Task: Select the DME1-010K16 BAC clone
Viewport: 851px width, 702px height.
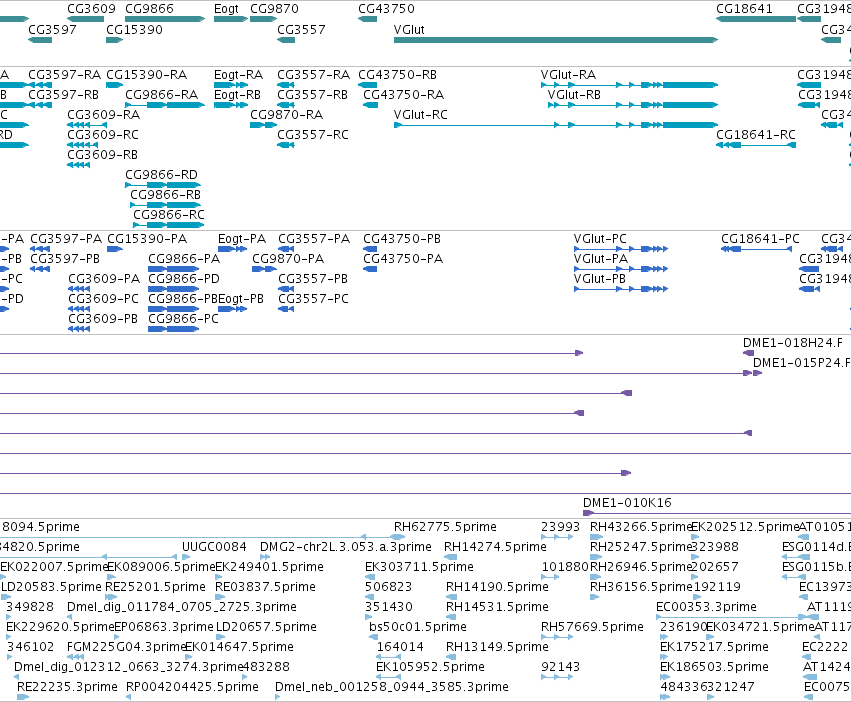Action: point(717,513)
